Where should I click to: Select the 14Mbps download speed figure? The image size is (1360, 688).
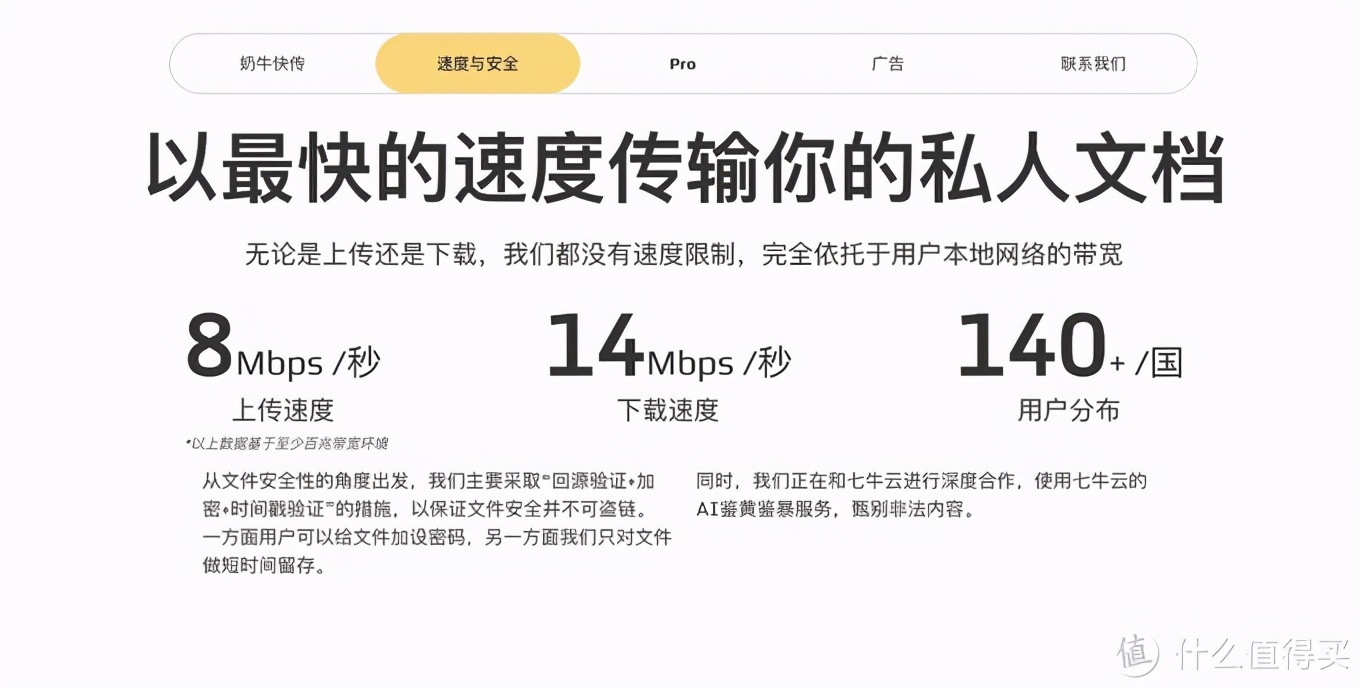coord(670,350)
